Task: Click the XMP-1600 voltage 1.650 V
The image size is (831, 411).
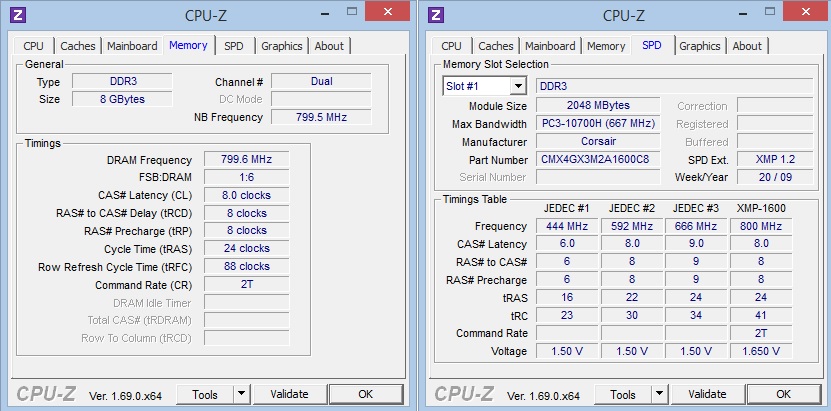Action: pyautogui.click(x=761, y=351)
